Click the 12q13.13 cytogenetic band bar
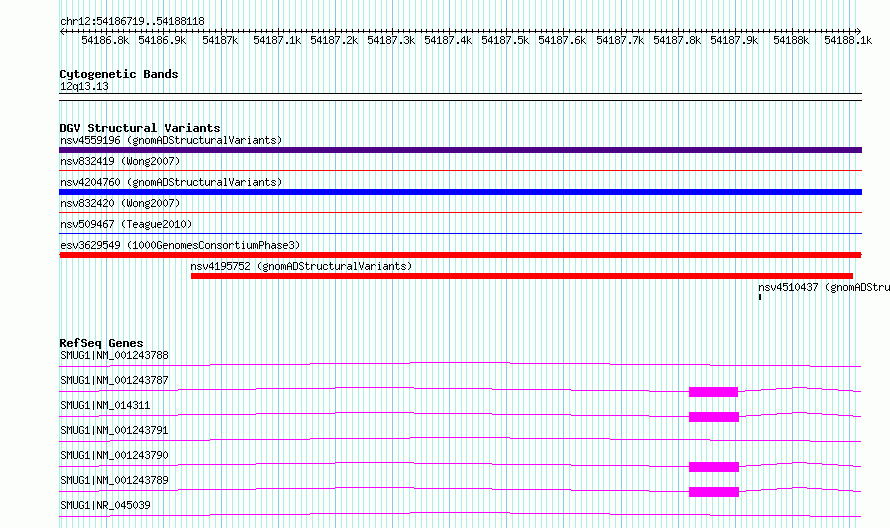The width and height of the screenshot is (890, 528). [460, 97]
